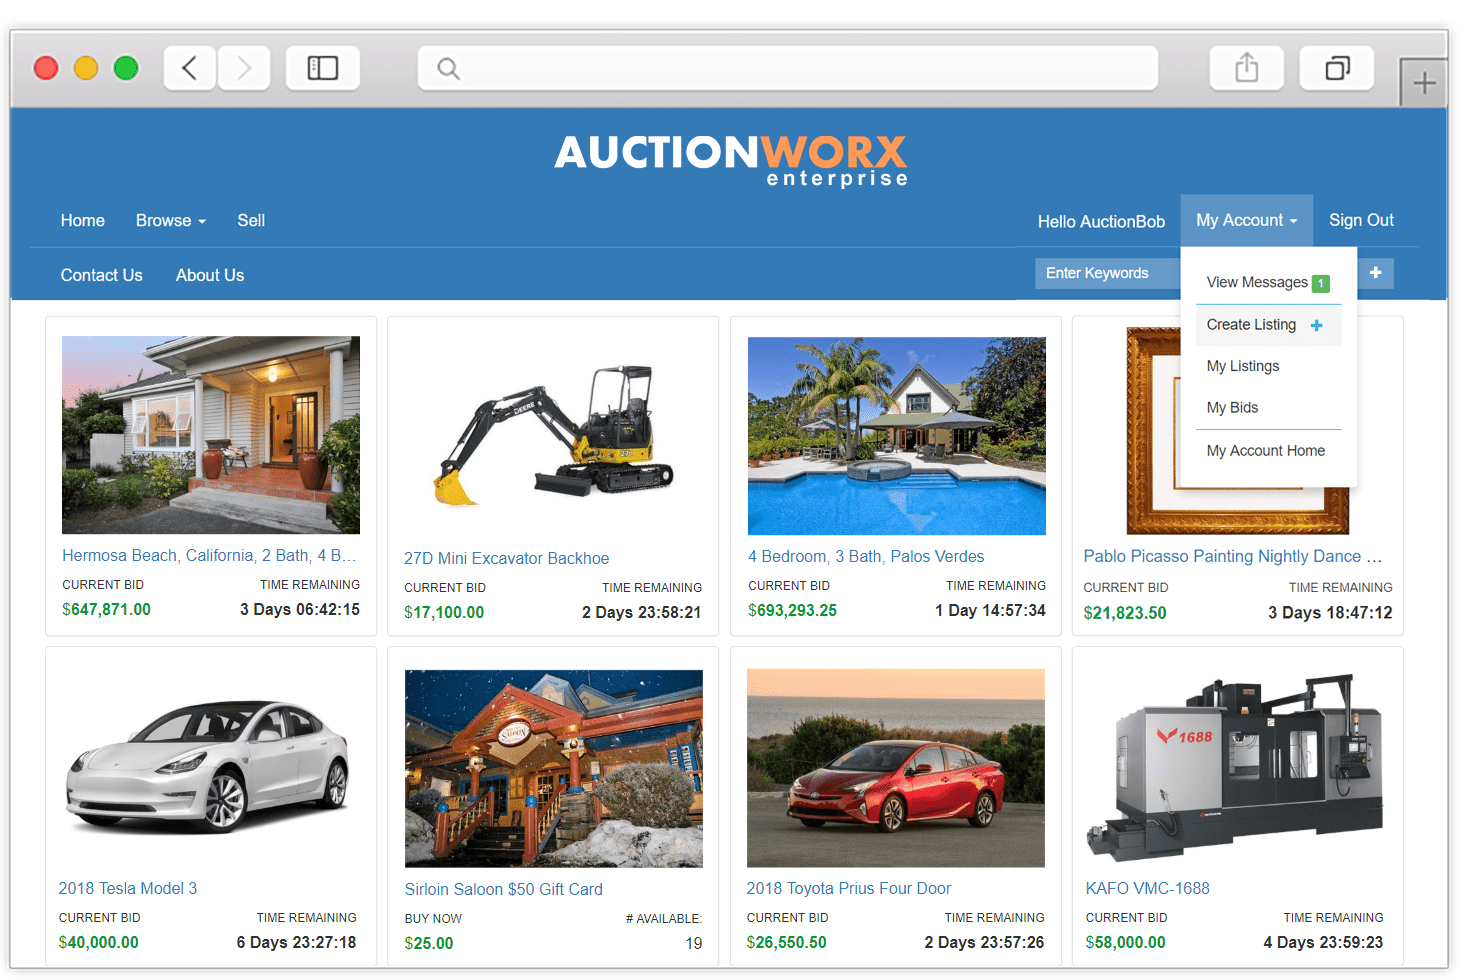Open the 2018 Tesla Model 3 listing
This screenshot has width=1480, height=980.
128,888
